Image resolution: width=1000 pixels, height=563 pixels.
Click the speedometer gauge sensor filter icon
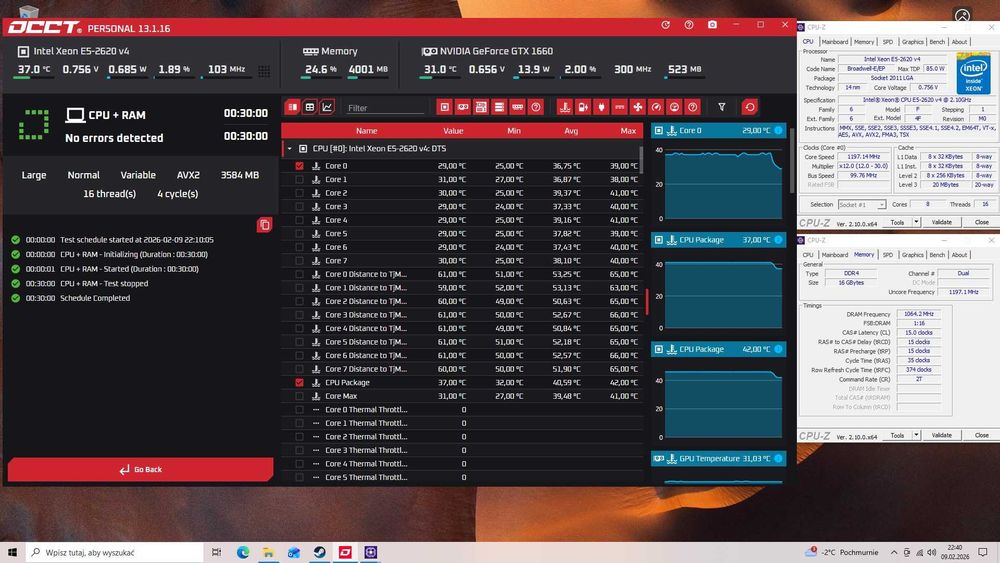coord(656,107)
